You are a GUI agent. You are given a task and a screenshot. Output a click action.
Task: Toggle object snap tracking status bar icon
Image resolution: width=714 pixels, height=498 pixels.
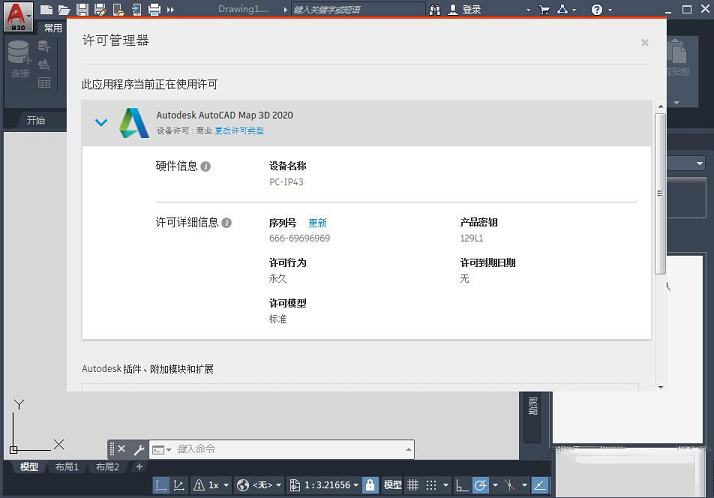[540, 485]
